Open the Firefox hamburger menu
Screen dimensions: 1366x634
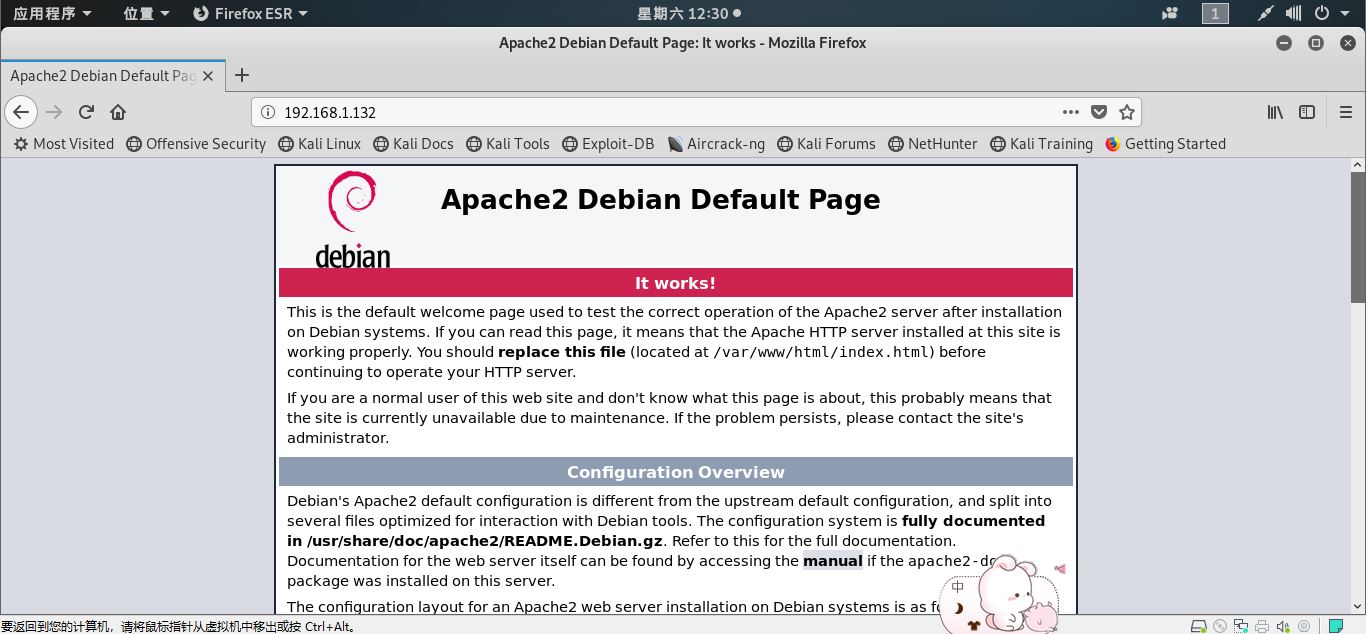(x=1346, y=112)
